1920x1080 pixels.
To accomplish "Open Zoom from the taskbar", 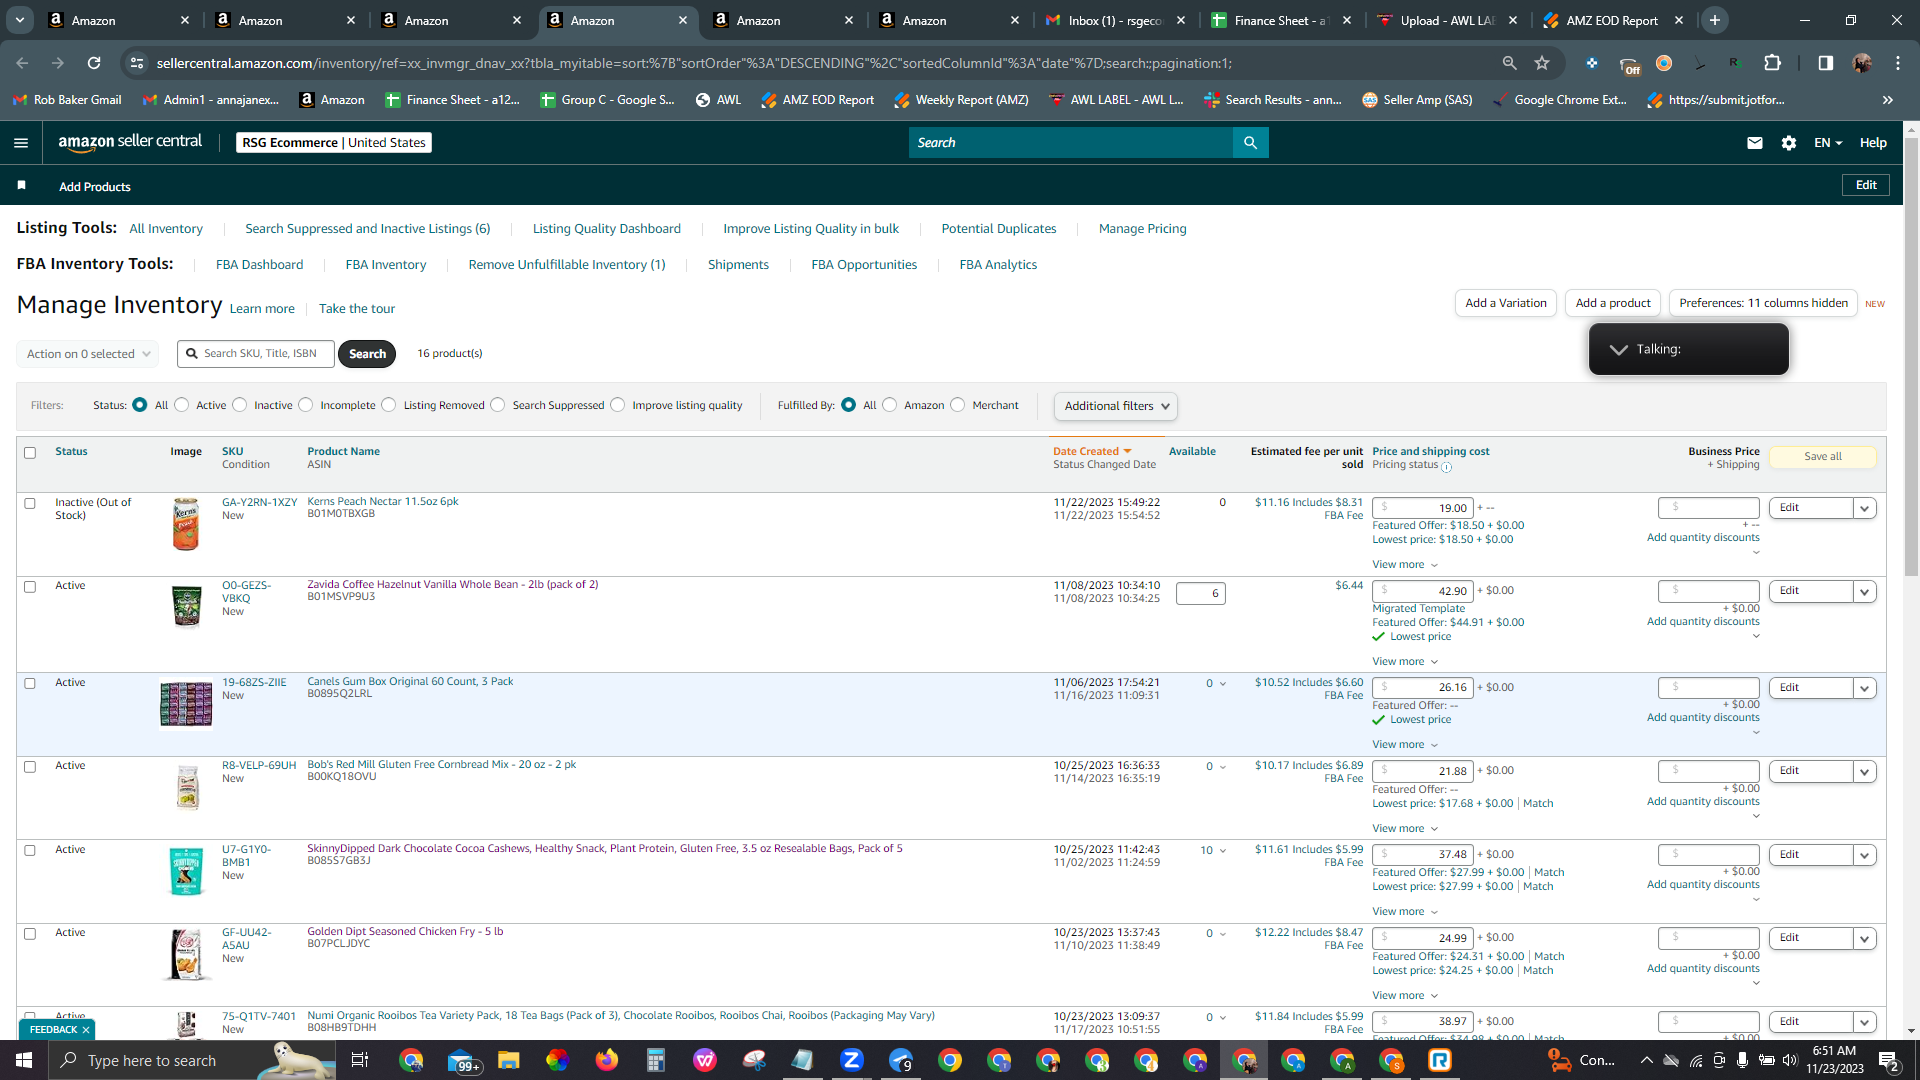I will click(852, 1060).
